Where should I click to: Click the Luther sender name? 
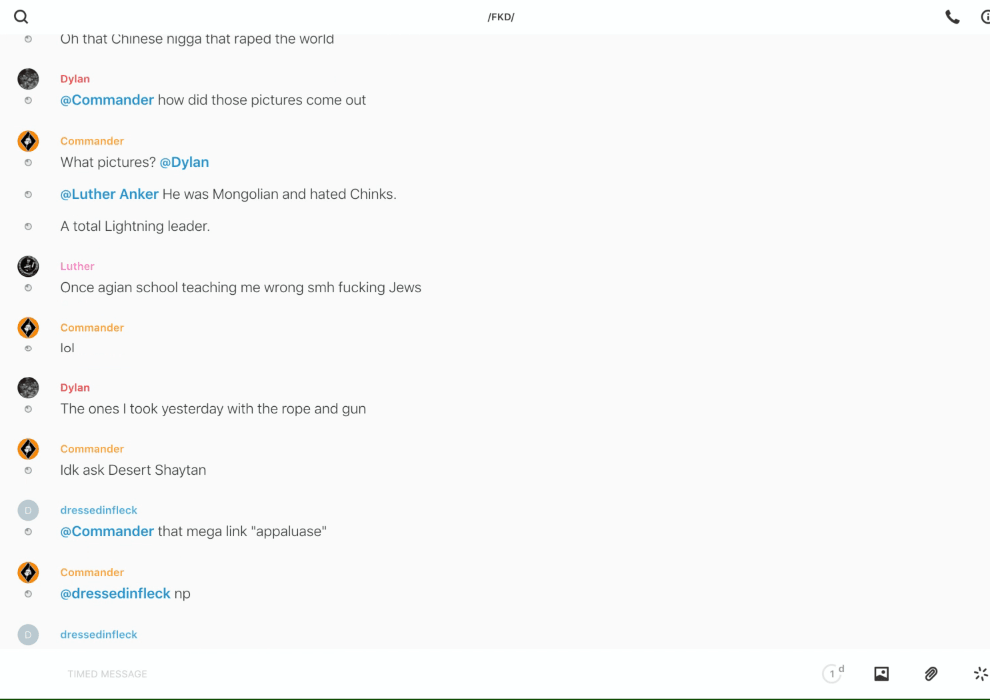click(77, 266)
